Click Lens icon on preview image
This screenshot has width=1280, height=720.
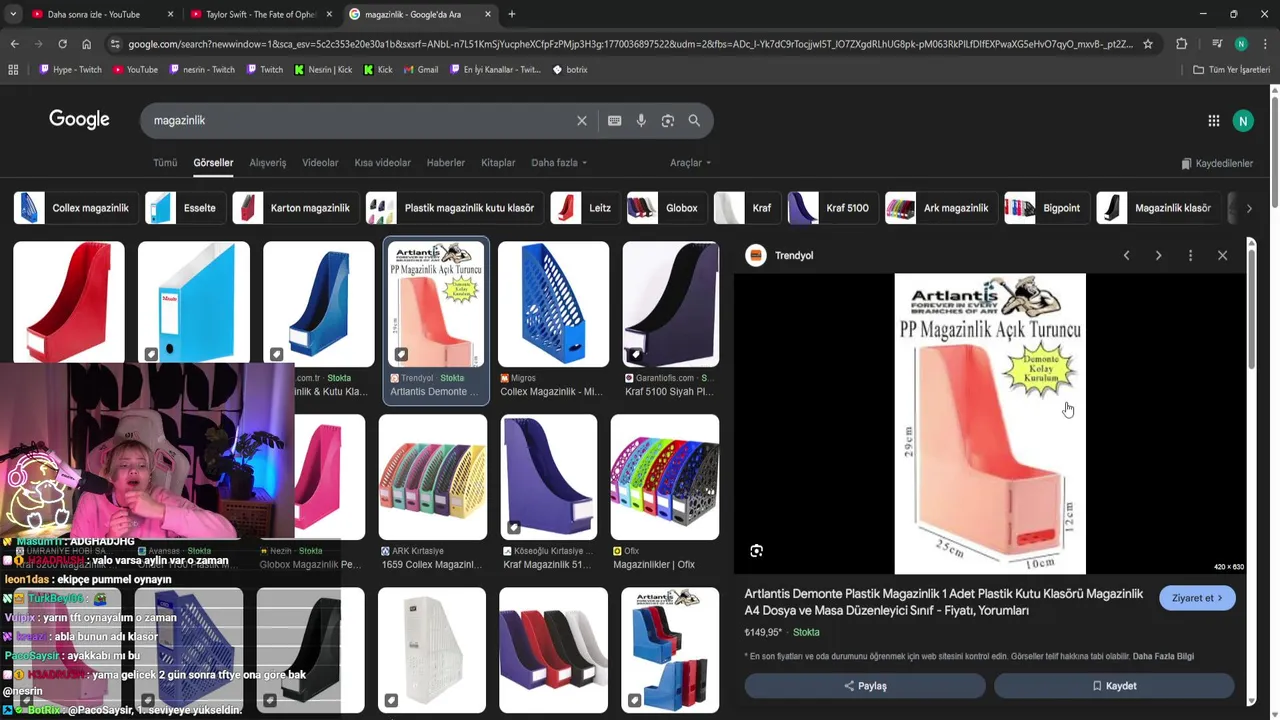point(756,551)
